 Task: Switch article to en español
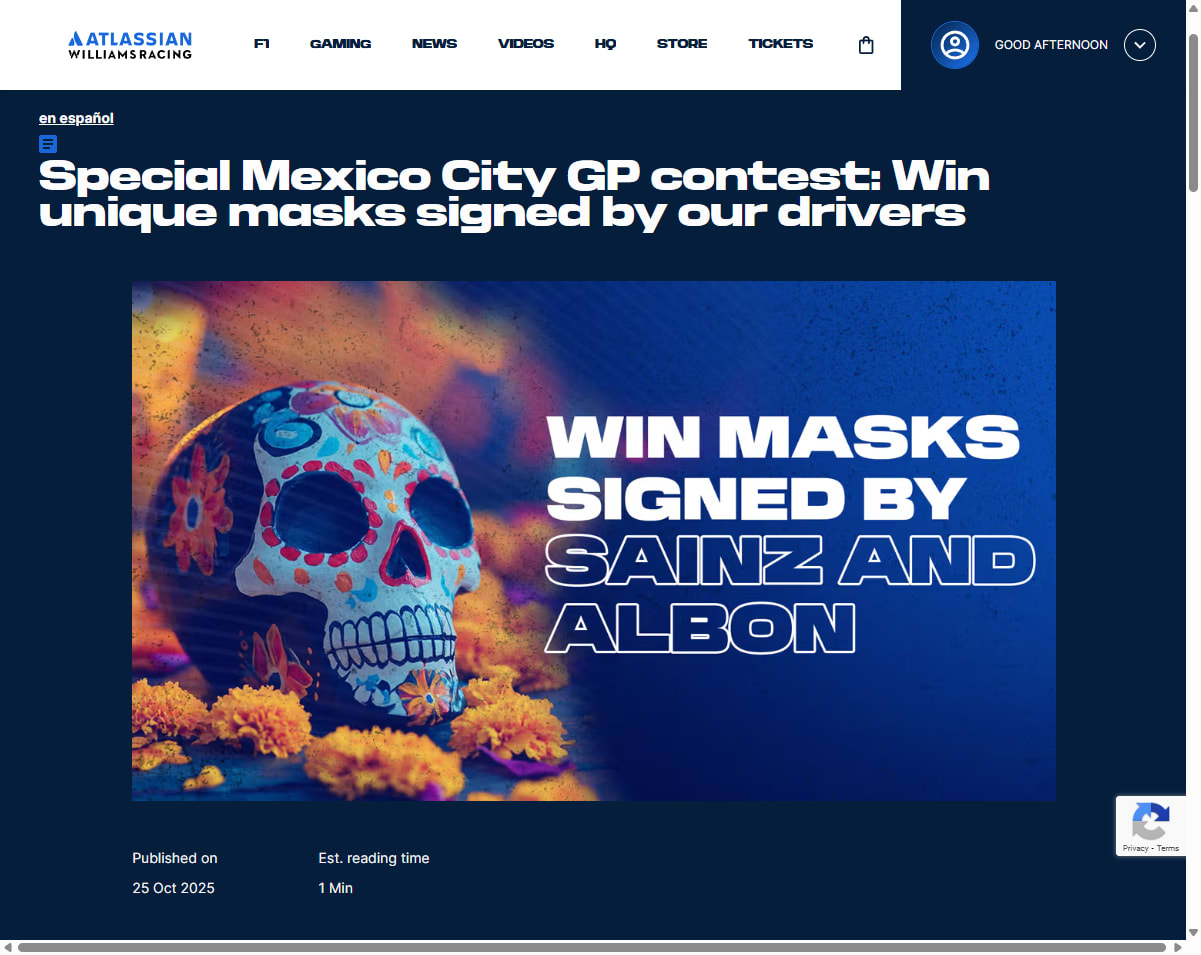tap(76, 118)
